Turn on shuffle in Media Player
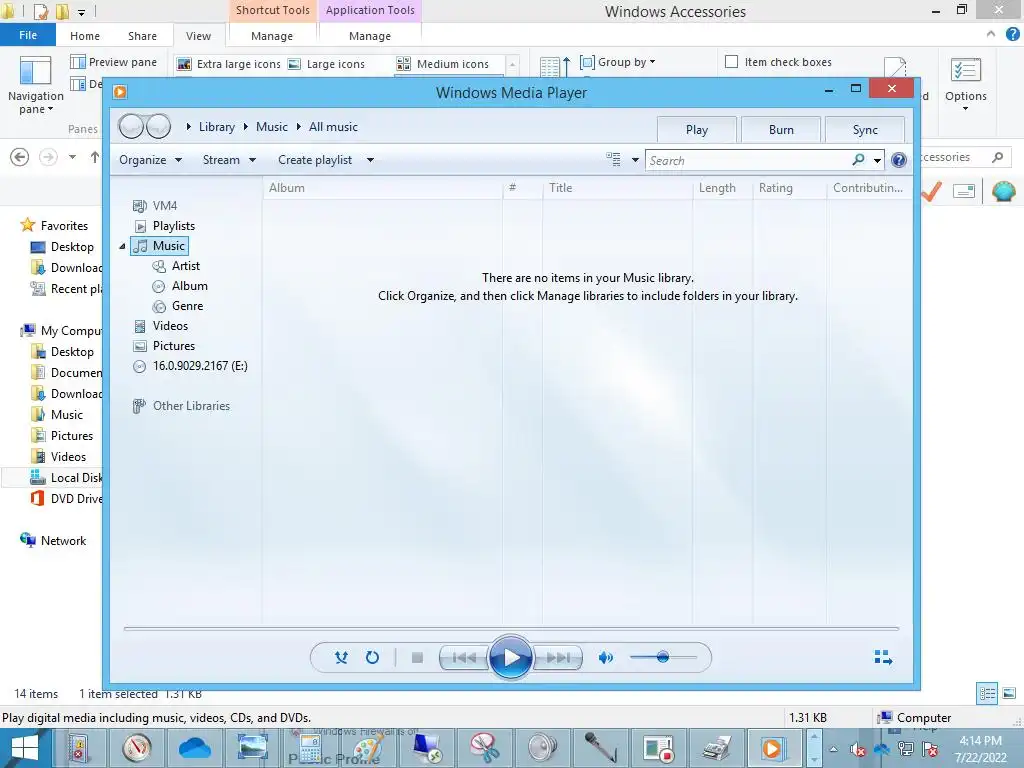1024x768 pixels. click(x=341, y=657)
